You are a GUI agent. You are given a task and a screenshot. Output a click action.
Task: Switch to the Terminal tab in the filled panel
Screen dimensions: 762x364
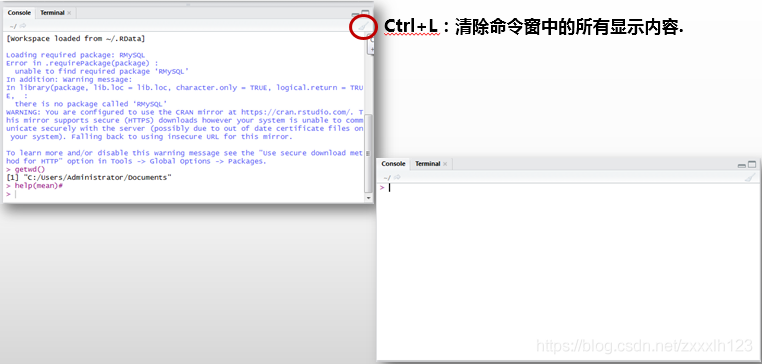[52, 13]
